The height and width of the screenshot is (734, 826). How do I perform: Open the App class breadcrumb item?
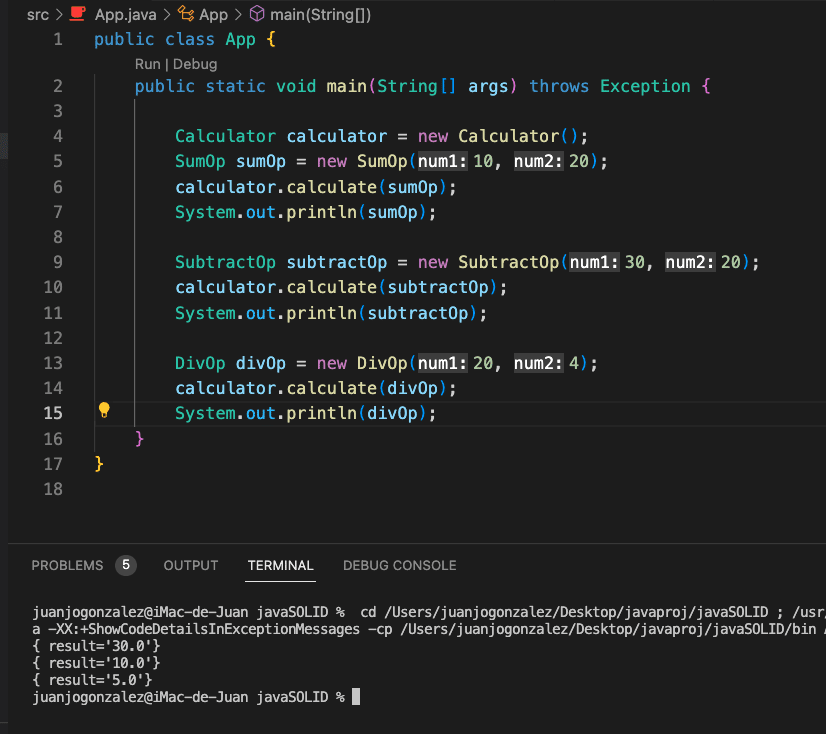click(213, 15)
